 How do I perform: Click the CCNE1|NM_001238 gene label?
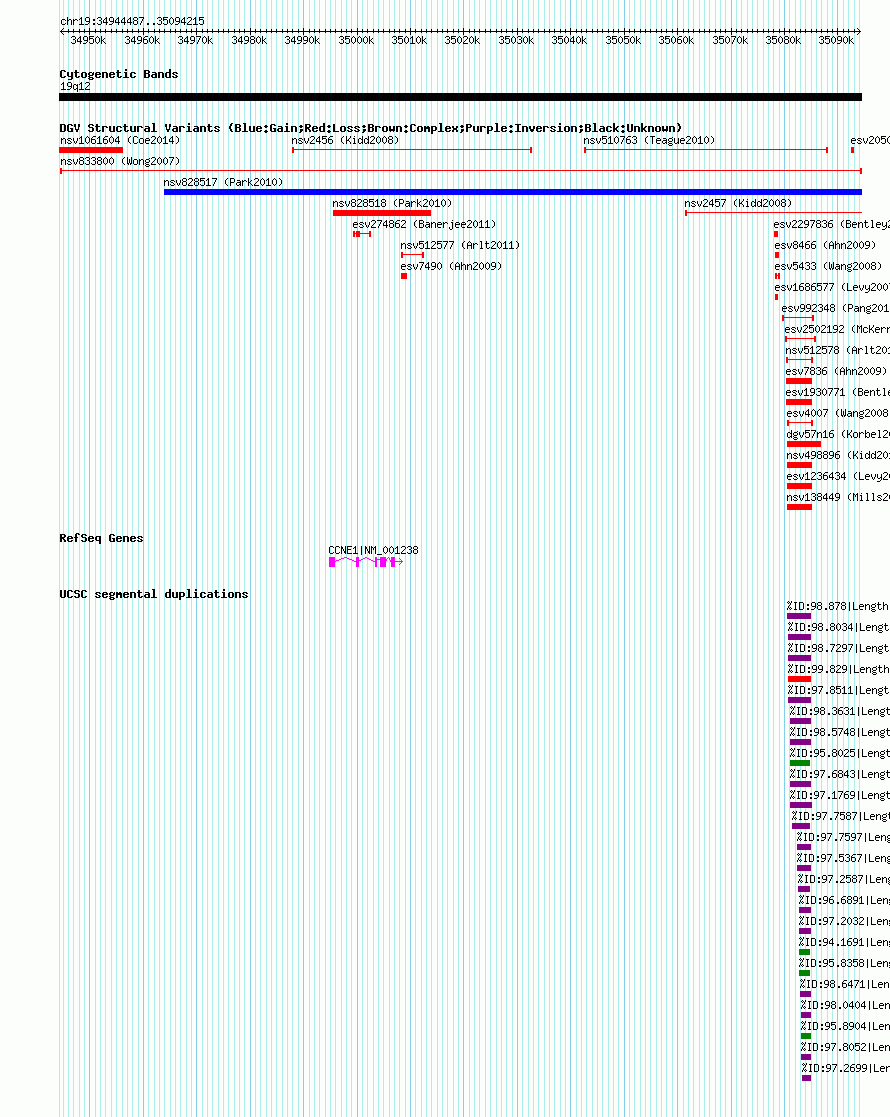click(x=373, y=550)
